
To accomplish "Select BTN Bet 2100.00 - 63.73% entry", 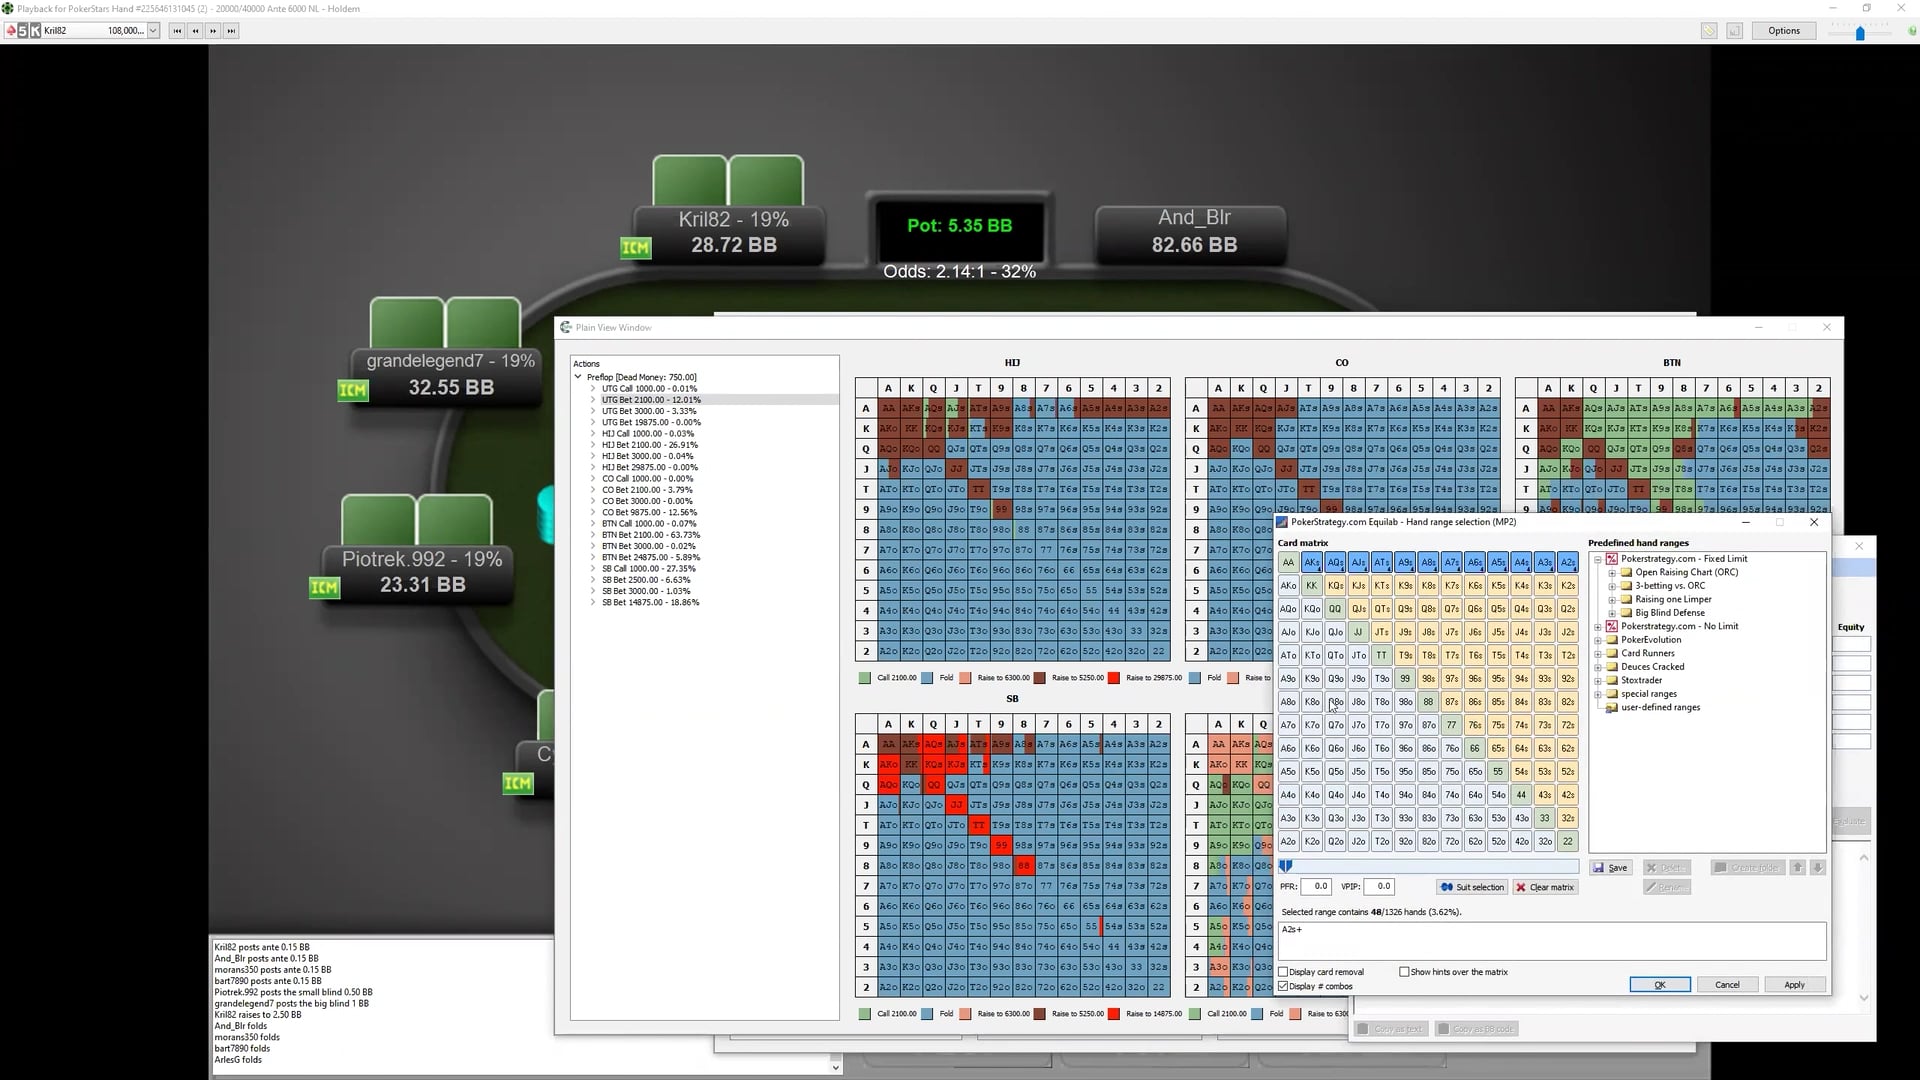I will (650, 535).
